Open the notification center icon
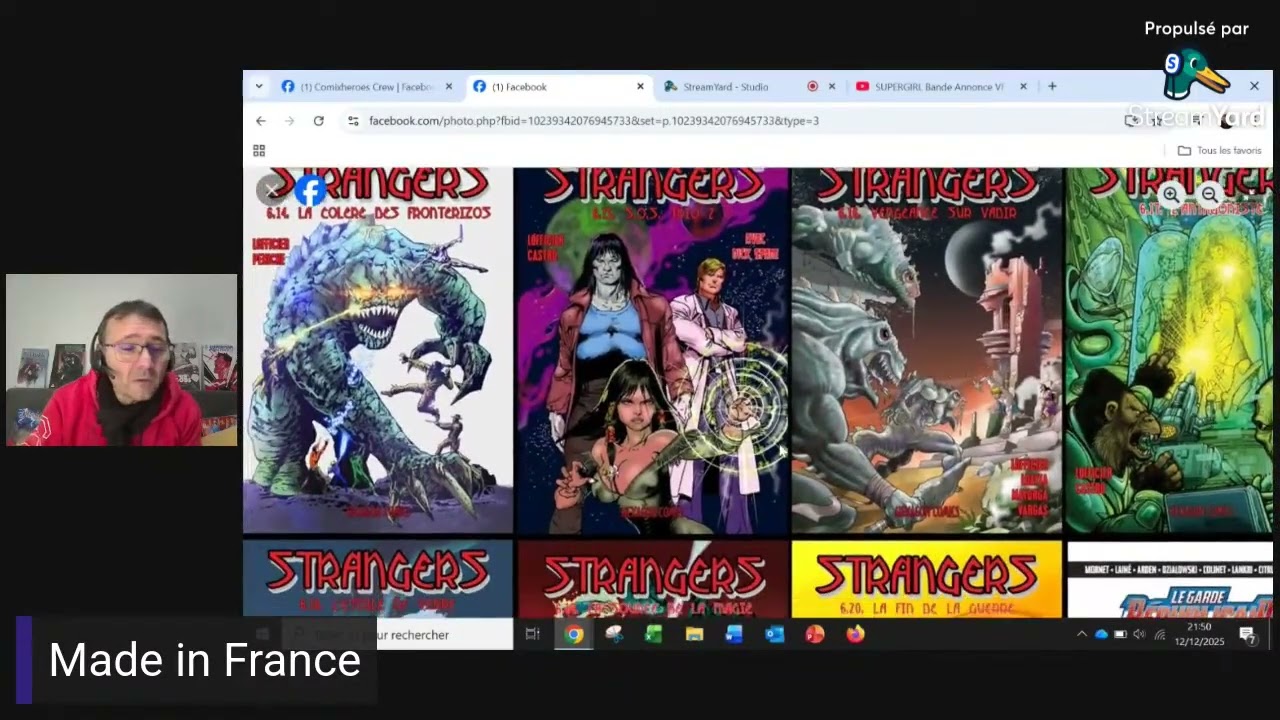1280x720 pixels. coord(1247,634)
